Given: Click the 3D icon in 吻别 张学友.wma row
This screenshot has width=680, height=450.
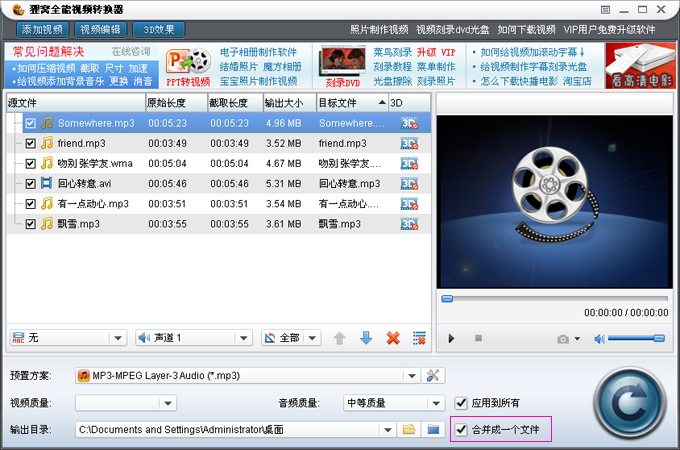Looking at the screenshot, I should 409,163.
